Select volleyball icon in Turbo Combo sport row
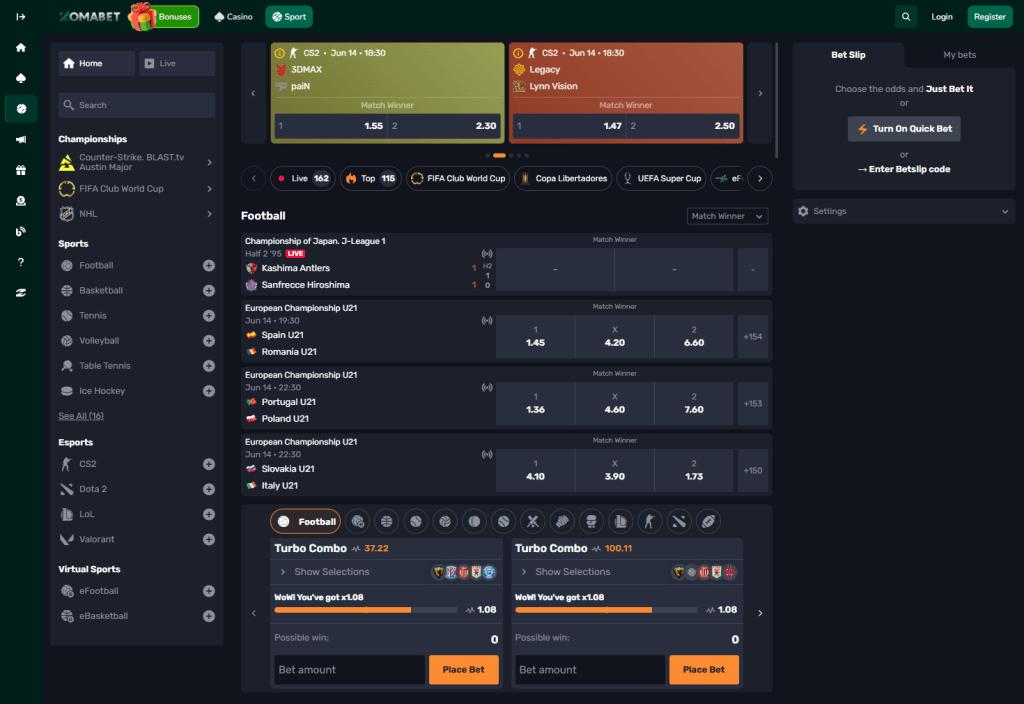Screen dimensions: 1024x704 tap(445, 521)
